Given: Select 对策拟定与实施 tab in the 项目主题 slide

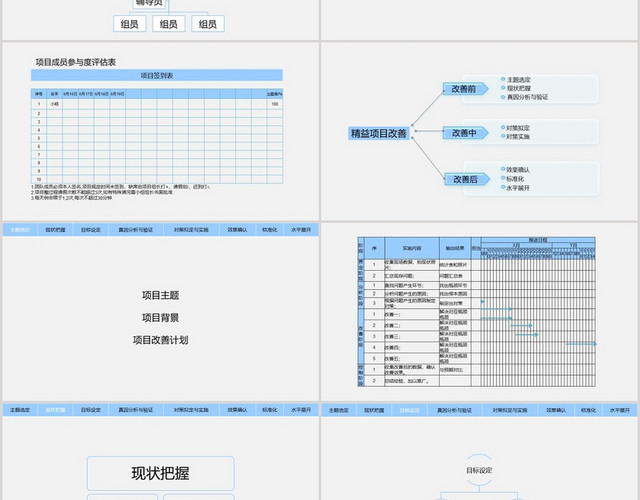Looking at the screenshot, I should 191,230.
